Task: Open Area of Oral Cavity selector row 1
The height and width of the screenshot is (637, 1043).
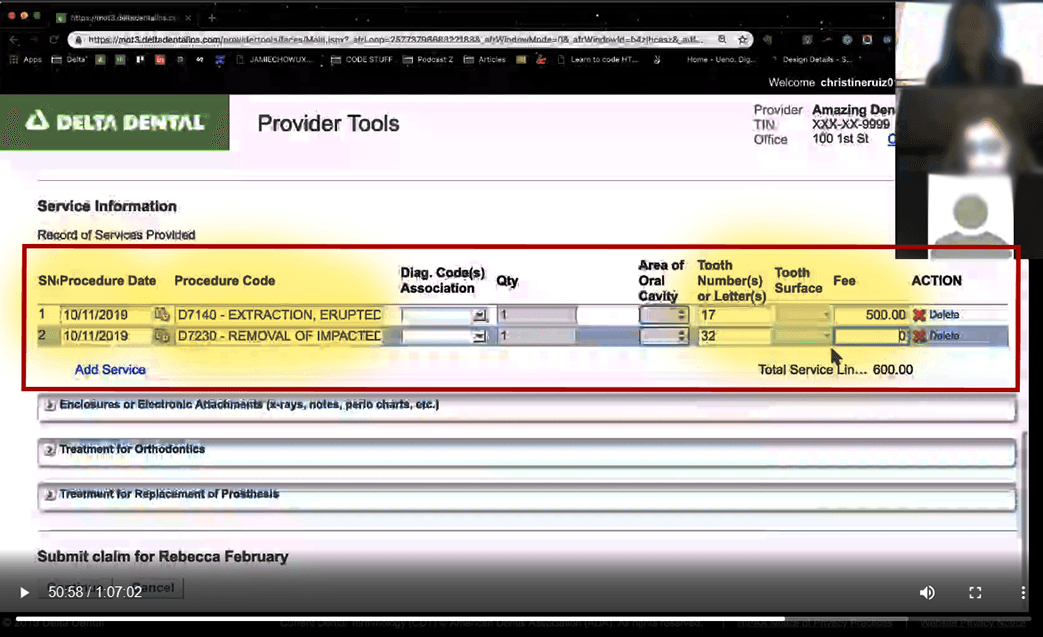Action: tap(664, 315)
